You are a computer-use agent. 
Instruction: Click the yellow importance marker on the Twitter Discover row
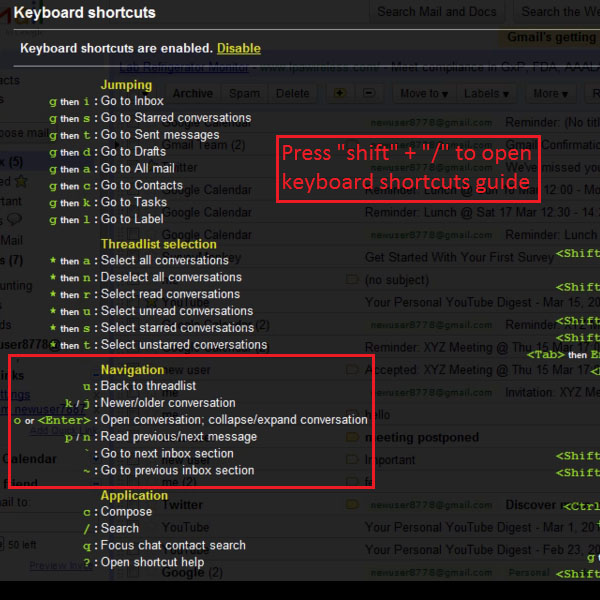click(x=352, y=504)
